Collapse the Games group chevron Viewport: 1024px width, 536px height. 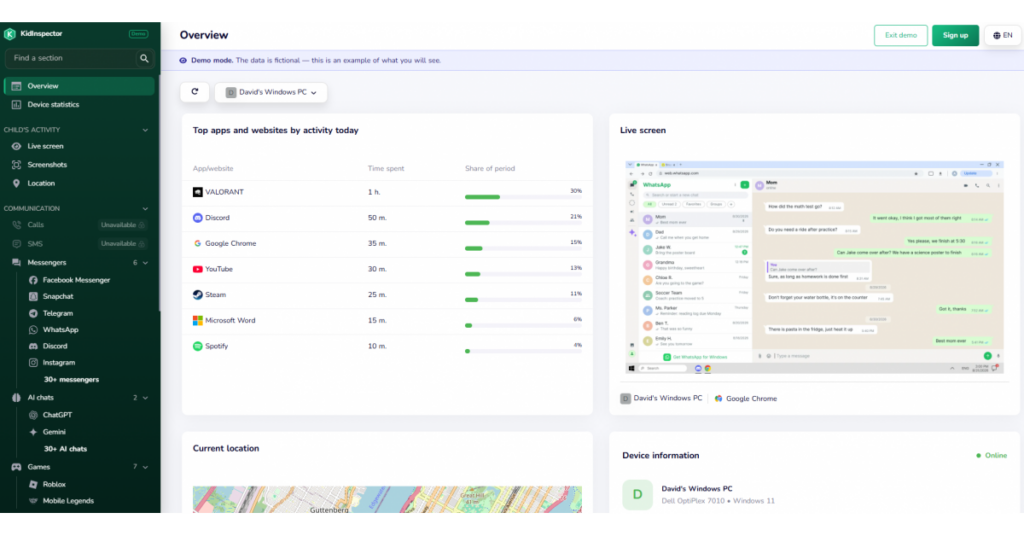coord(145,467)
